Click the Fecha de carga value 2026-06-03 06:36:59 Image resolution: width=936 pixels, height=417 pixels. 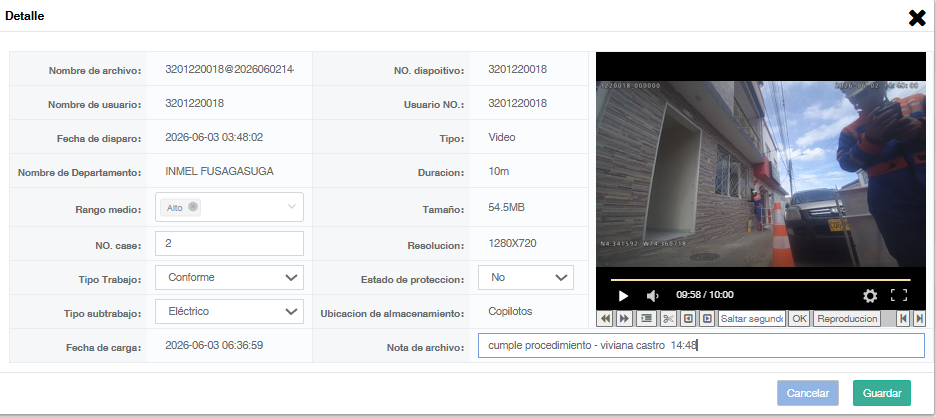click(x=214, y=345)
